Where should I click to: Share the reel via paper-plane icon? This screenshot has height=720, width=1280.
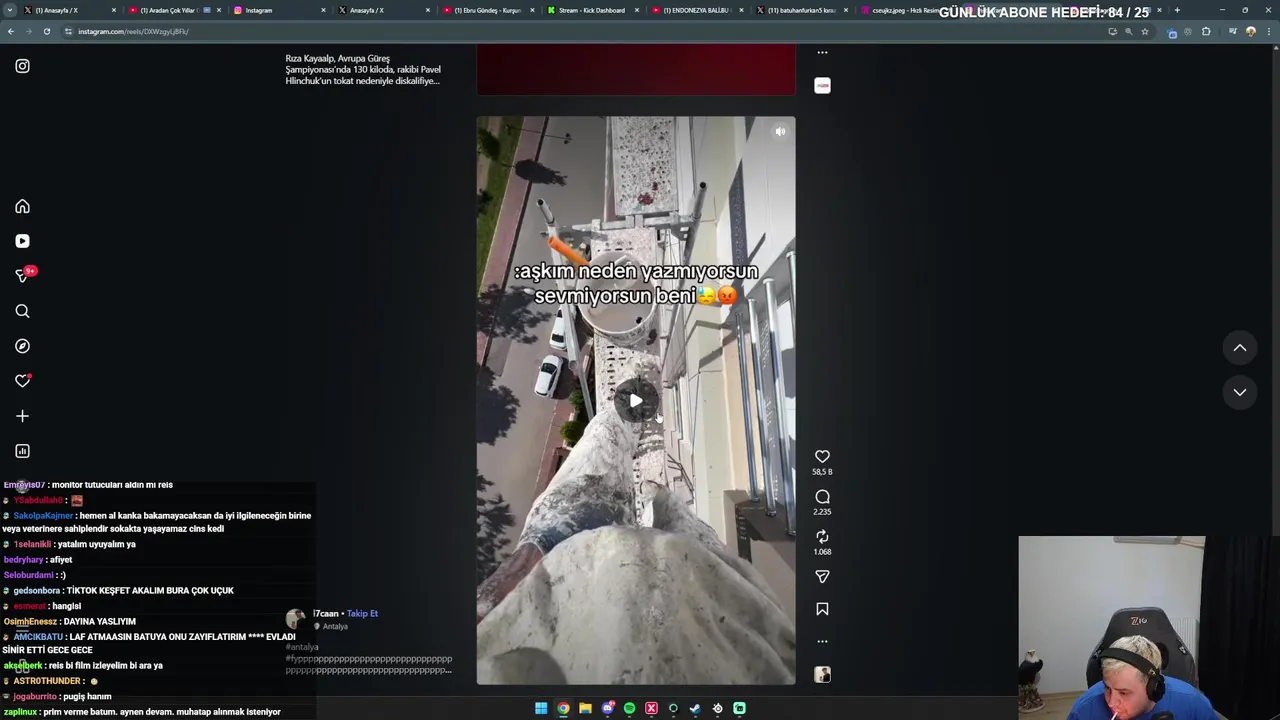pos(822,577)
